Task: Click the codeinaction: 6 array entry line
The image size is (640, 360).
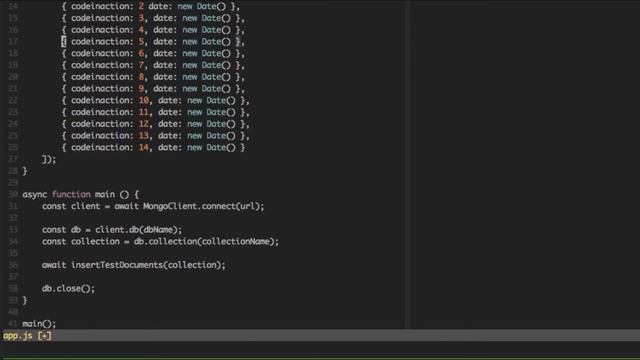Action: pyautogui.click(x=153, y=53)
